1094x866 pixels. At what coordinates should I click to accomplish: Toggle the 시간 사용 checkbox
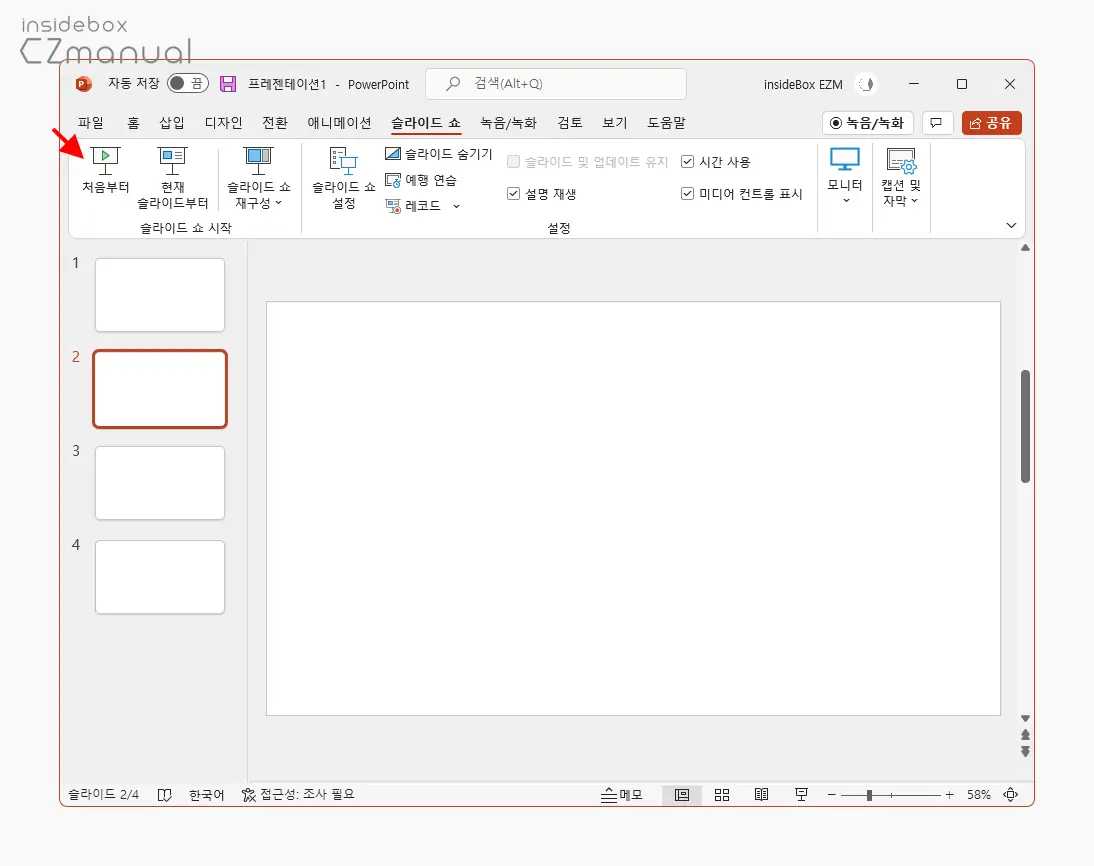[x=687, y=162]
